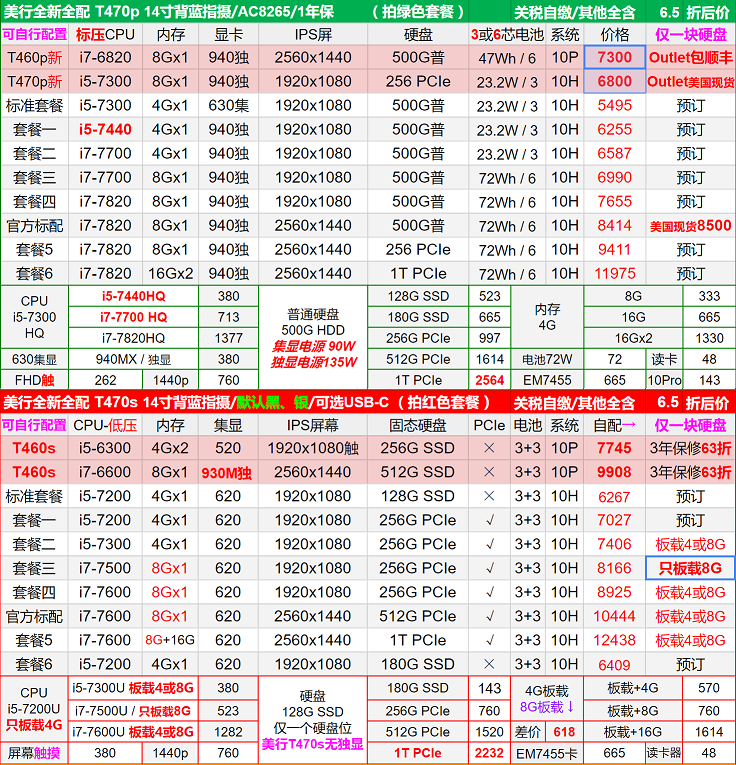
Task: Select the '集显电源 90W' text
Action: tap(314, 346)
